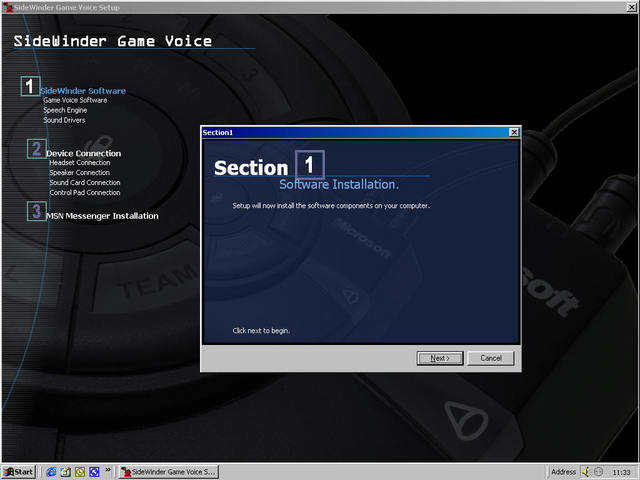Click the blue Quick Launch icon
640x480 pixels.
coord(94,472)
